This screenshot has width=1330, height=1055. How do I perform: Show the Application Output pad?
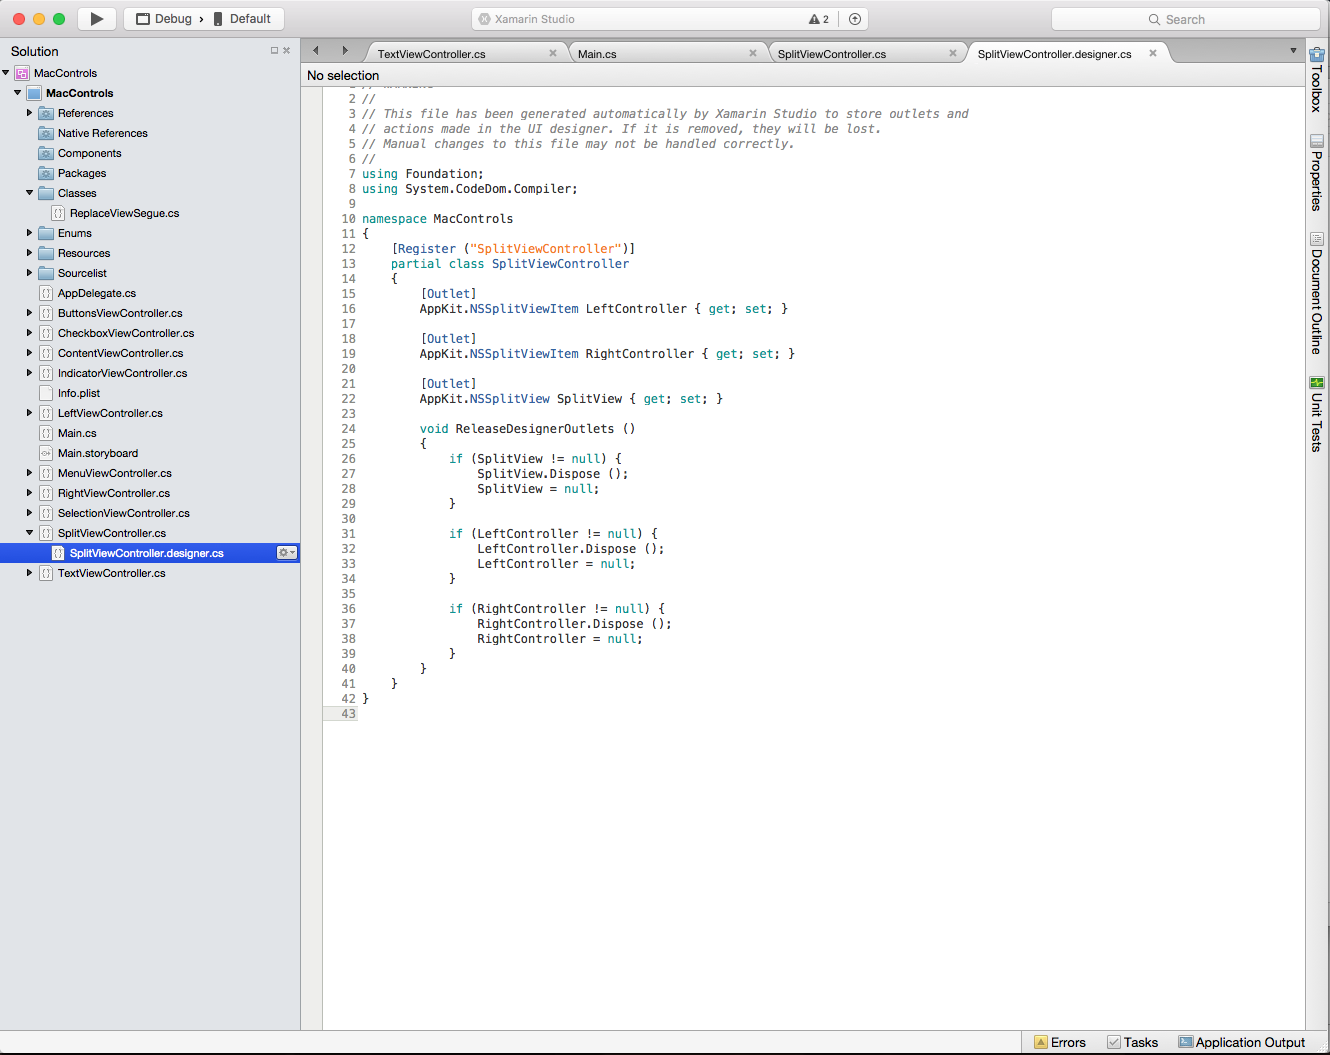[1241, 1042]
